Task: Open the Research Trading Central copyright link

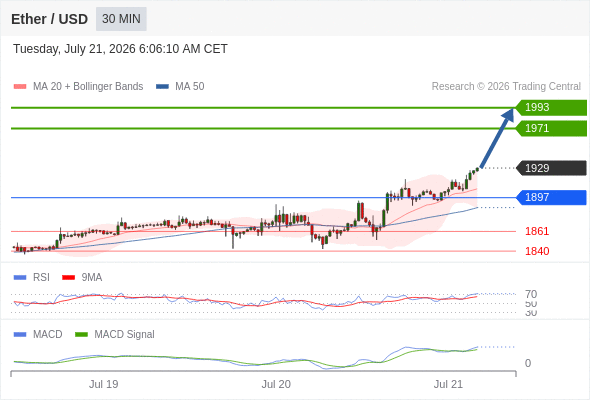Action: coord(506,87)
